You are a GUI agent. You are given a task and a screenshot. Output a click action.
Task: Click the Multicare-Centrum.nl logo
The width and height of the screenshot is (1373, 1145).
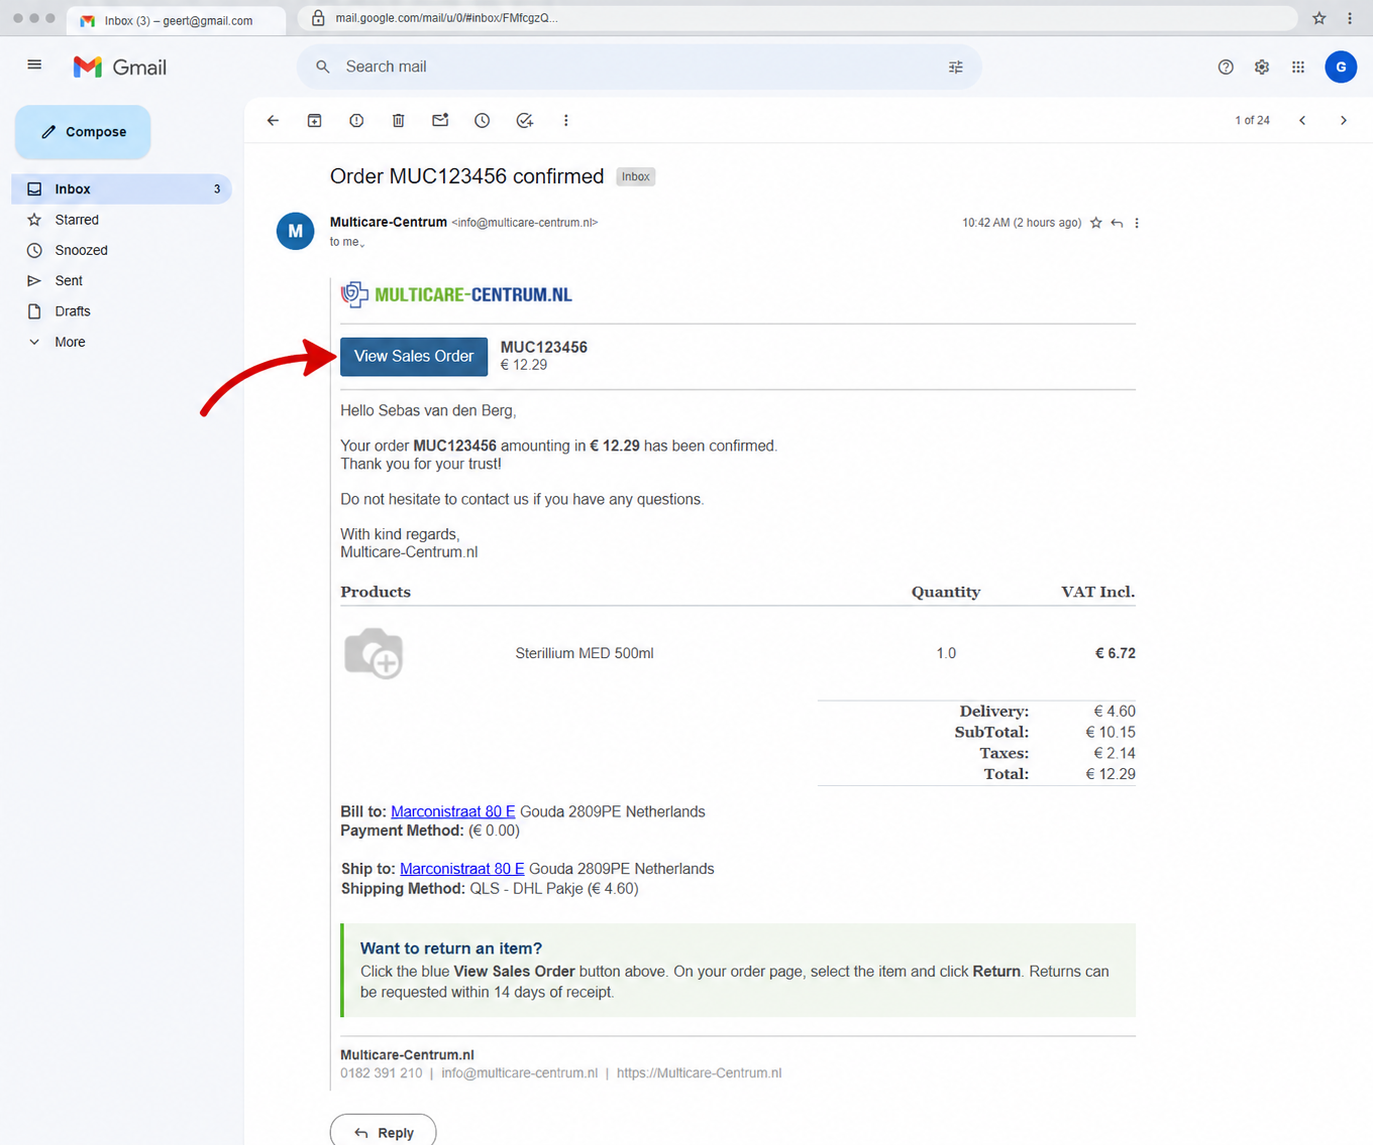tap(457, 294)
